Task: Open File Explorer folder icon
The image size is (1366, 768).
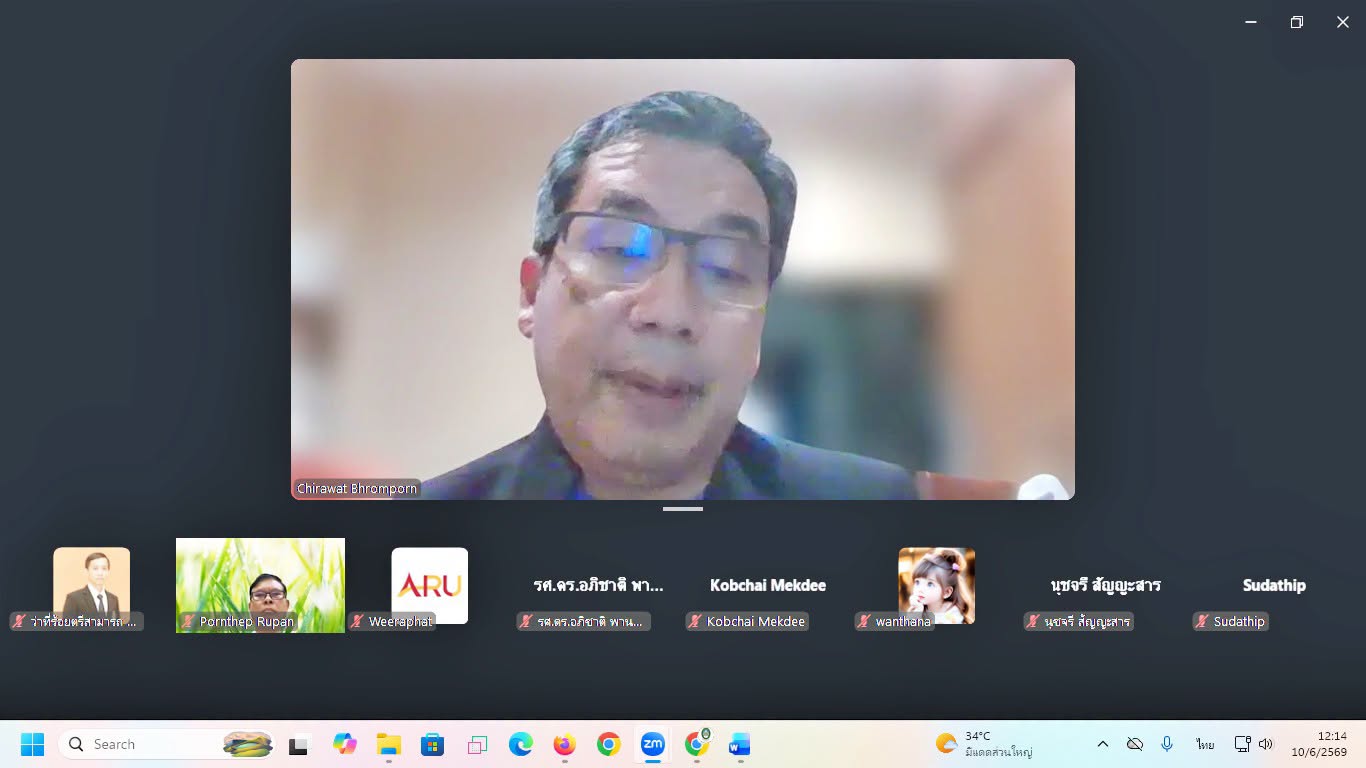Action: click(388, 744)
